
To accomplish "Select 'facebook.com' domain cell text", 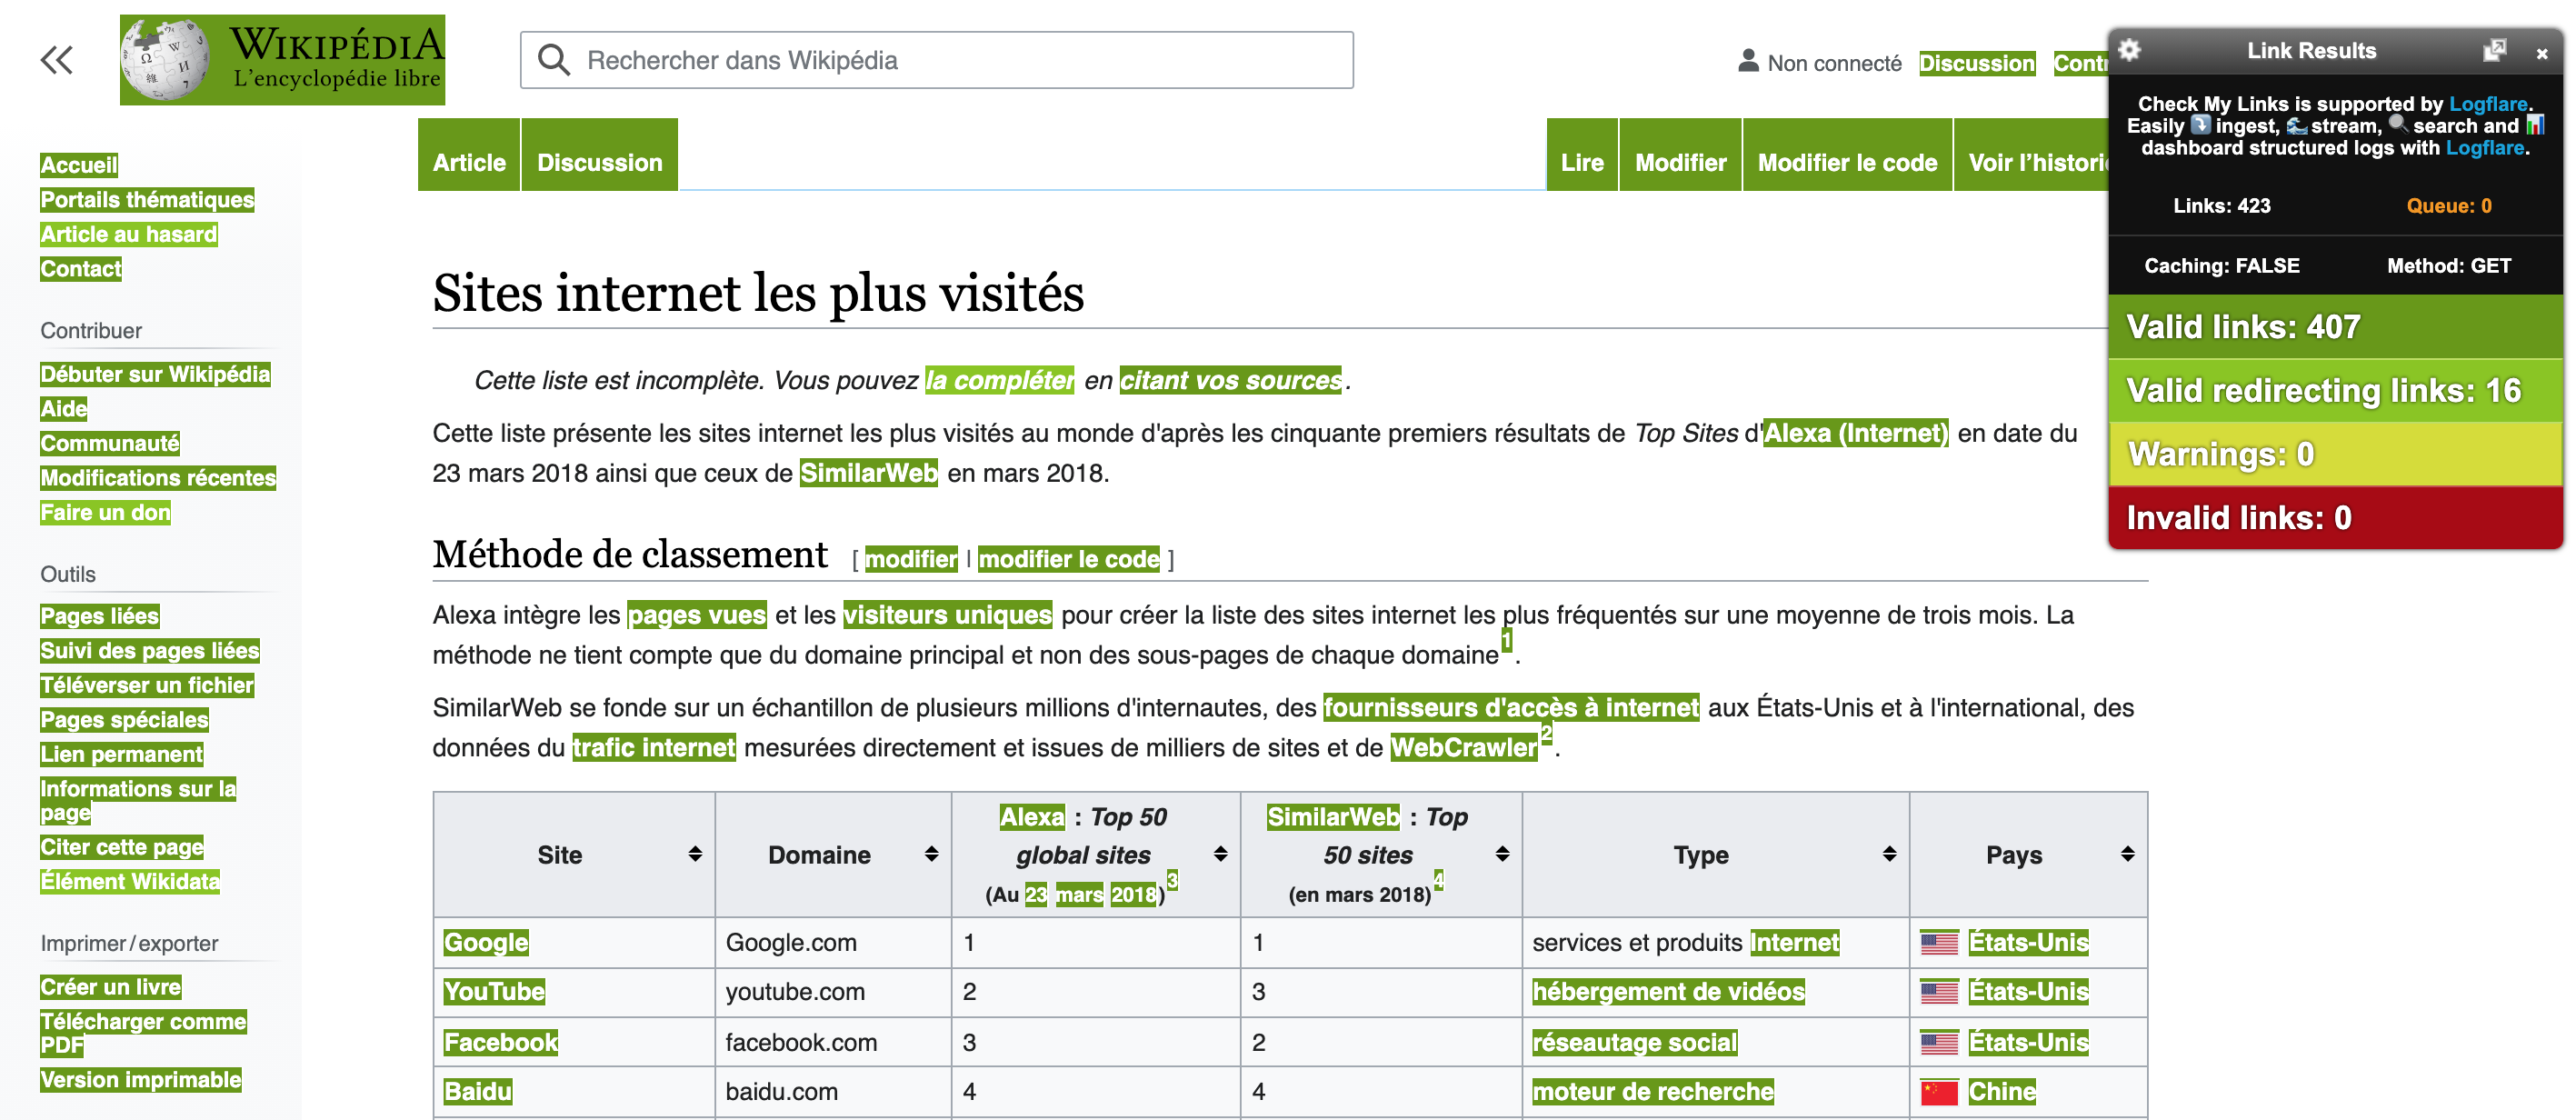I will coord(801,1043).
